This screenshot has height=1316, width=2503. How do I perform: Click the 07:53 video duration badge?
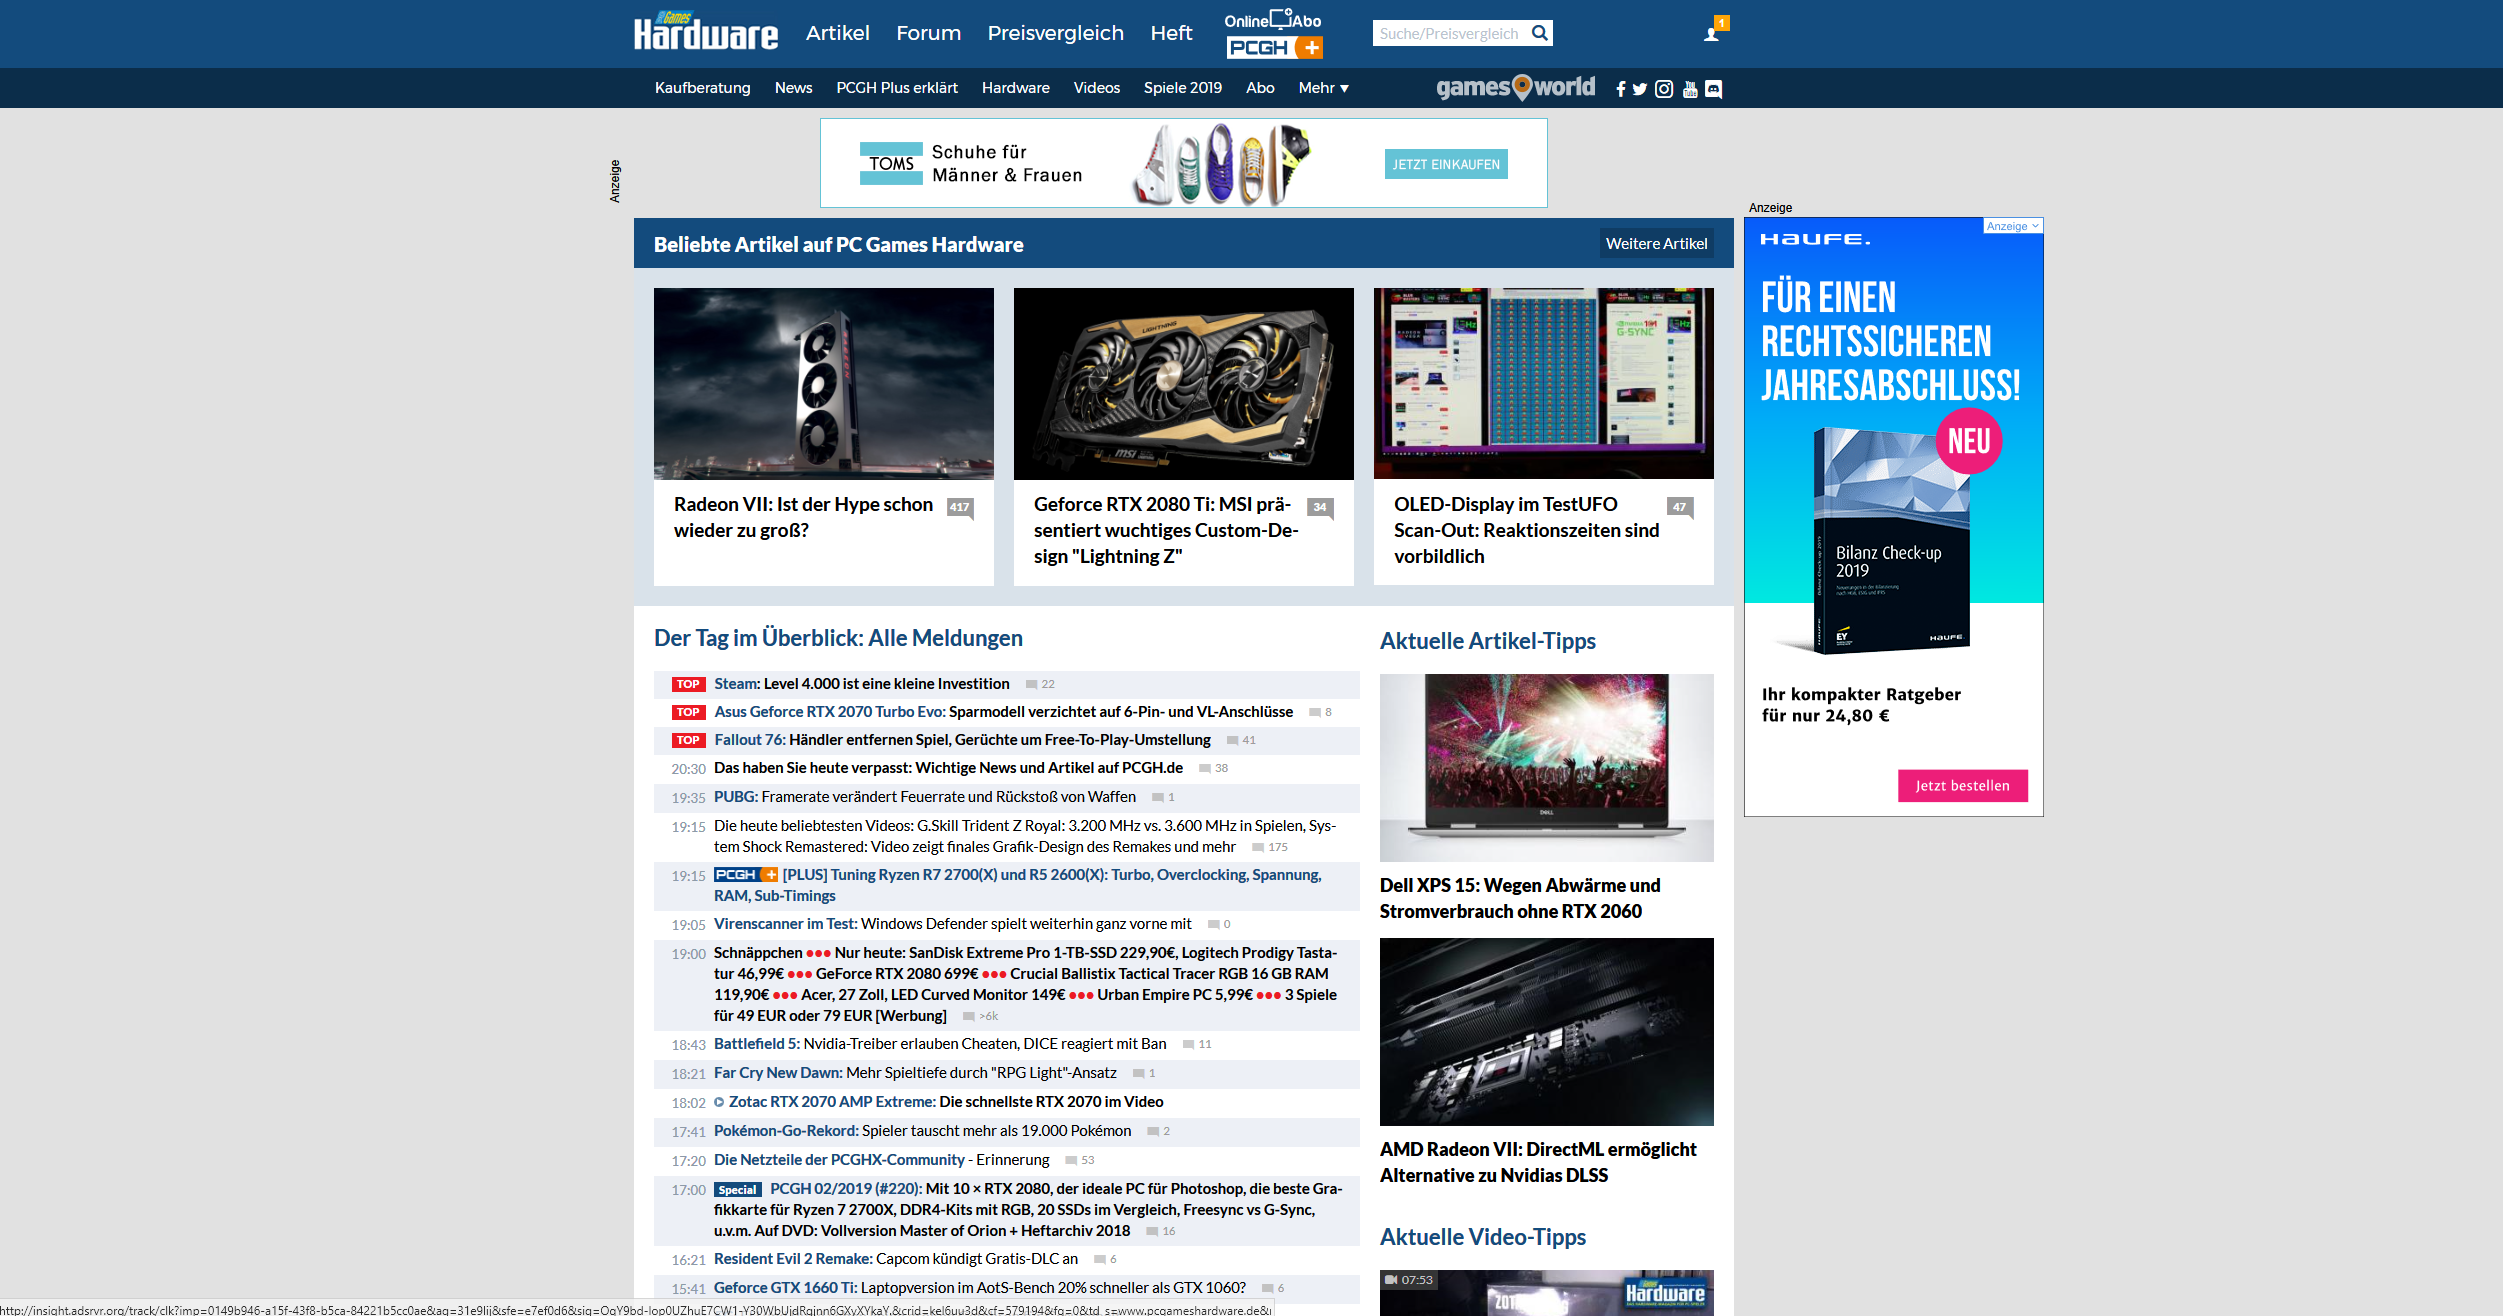tap(1409, 1280)
